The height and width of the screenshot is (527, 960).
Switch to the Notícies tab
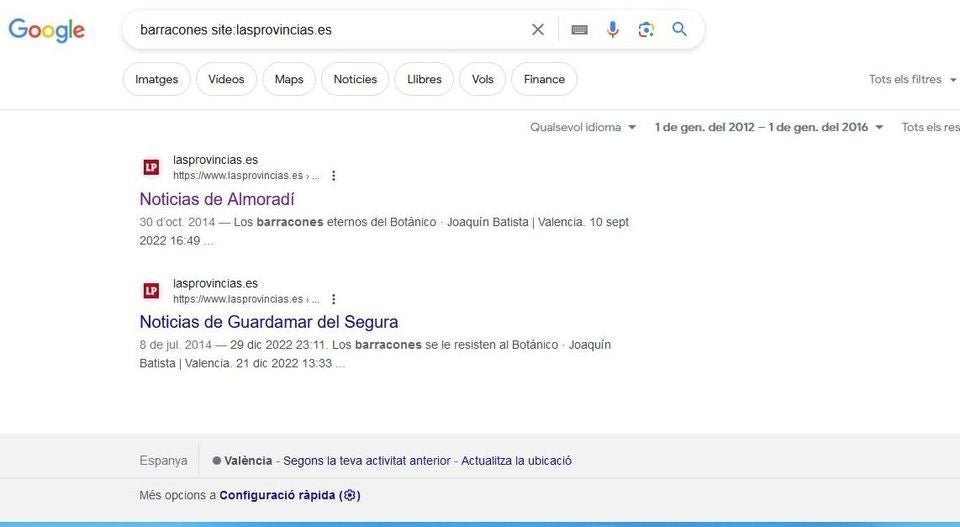(355, 79)
